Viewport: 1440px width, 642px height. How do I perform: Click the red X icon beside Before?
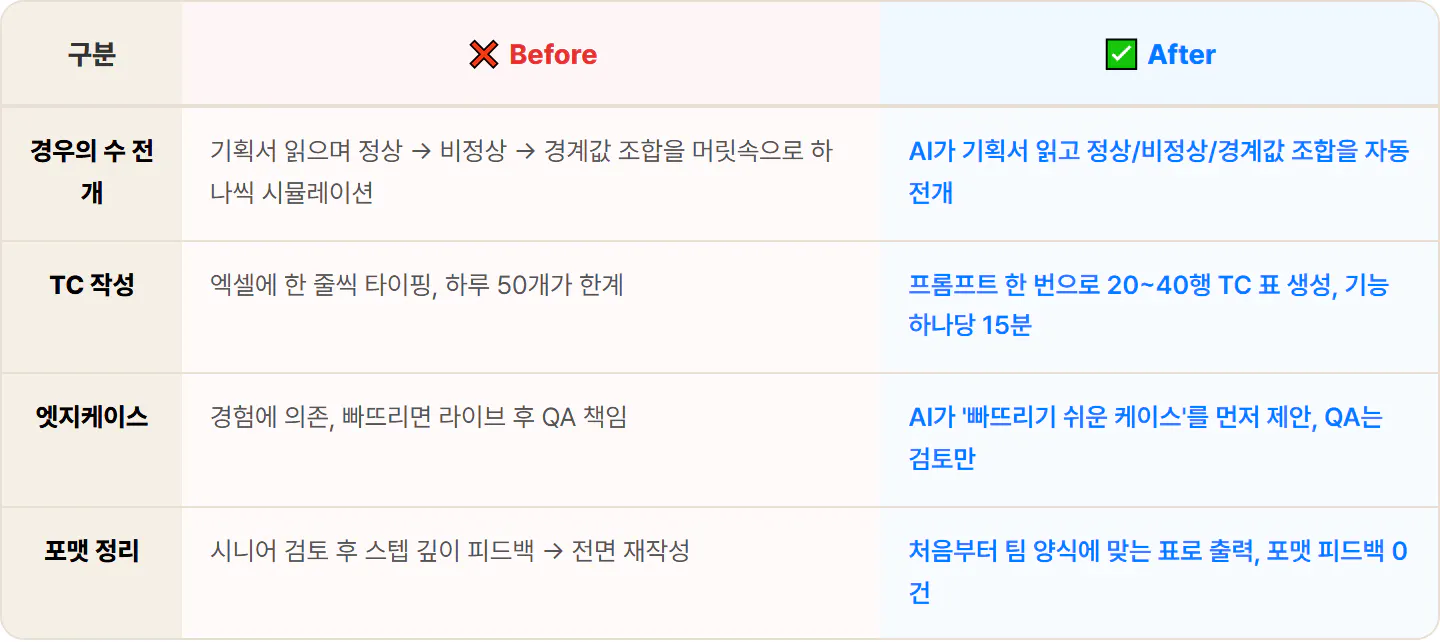(x=484, y=55)
